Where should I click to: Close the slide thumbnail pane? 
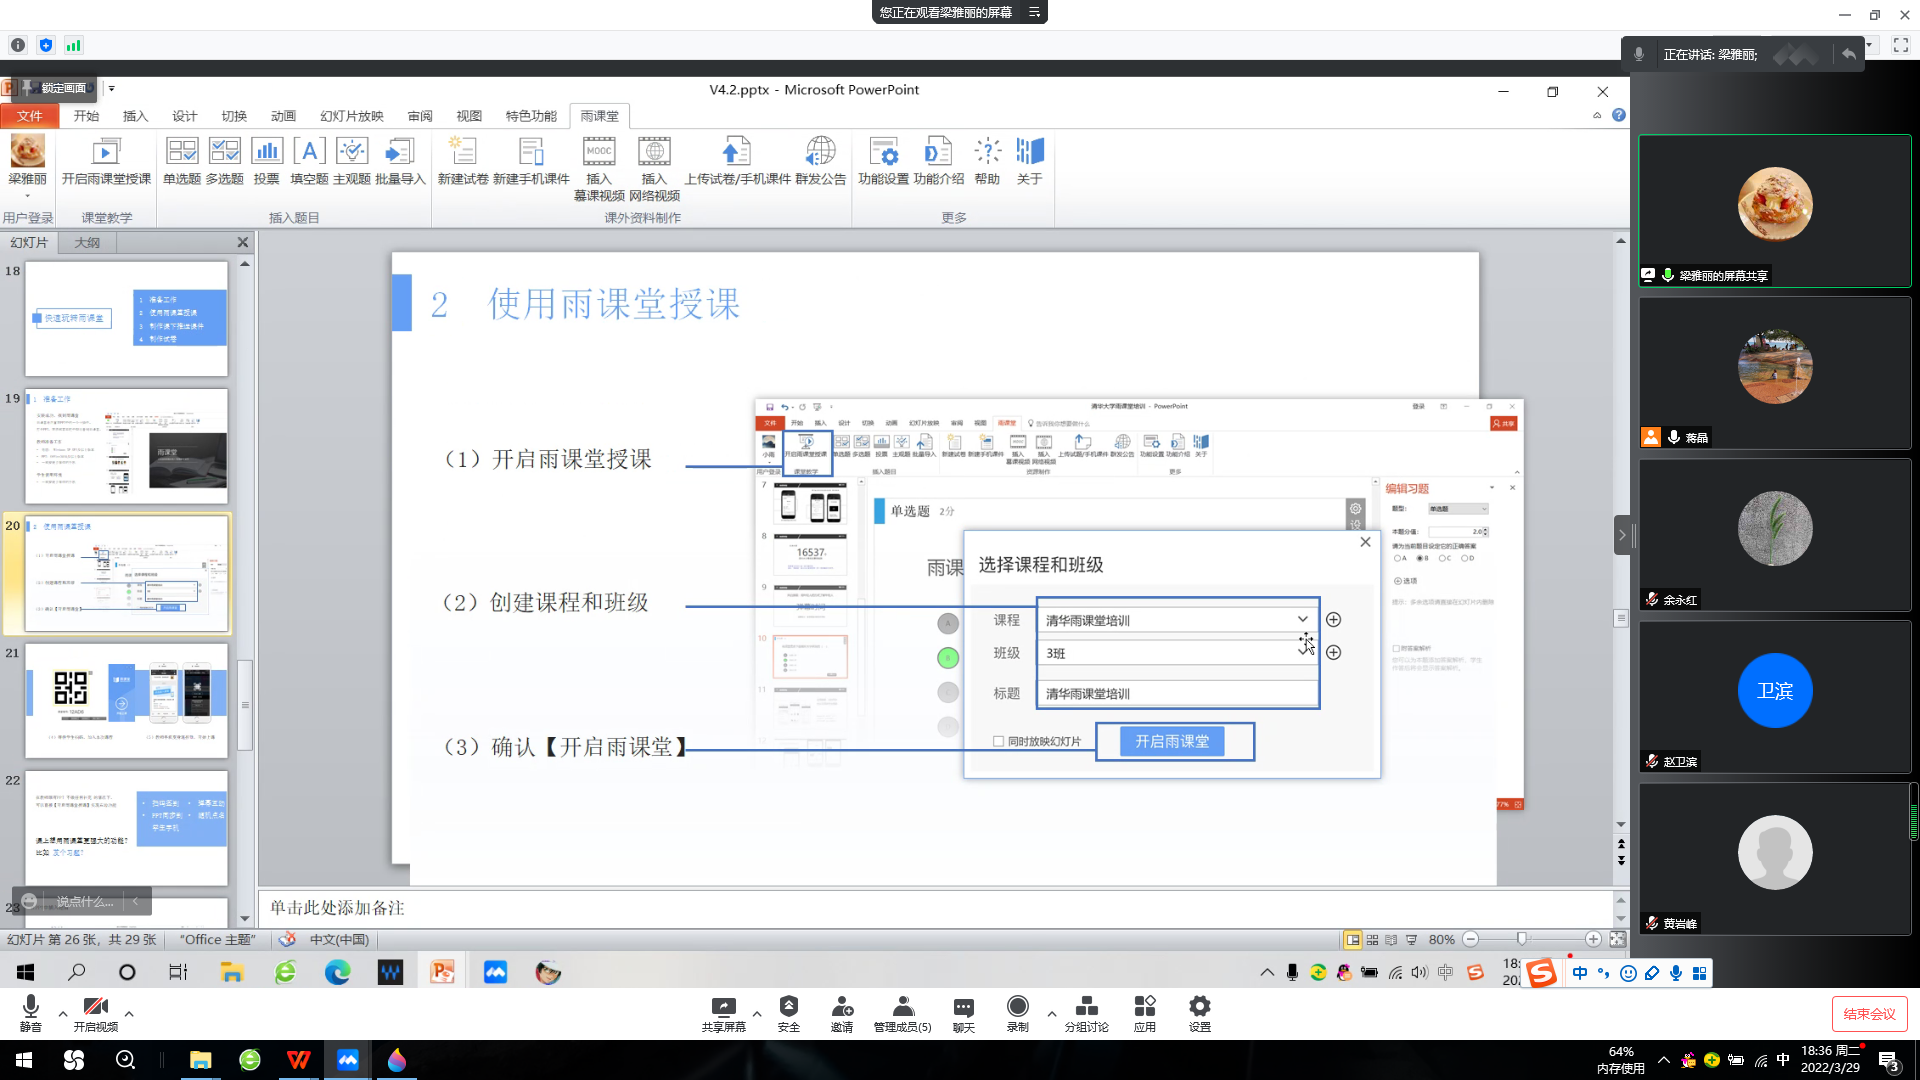242,242
